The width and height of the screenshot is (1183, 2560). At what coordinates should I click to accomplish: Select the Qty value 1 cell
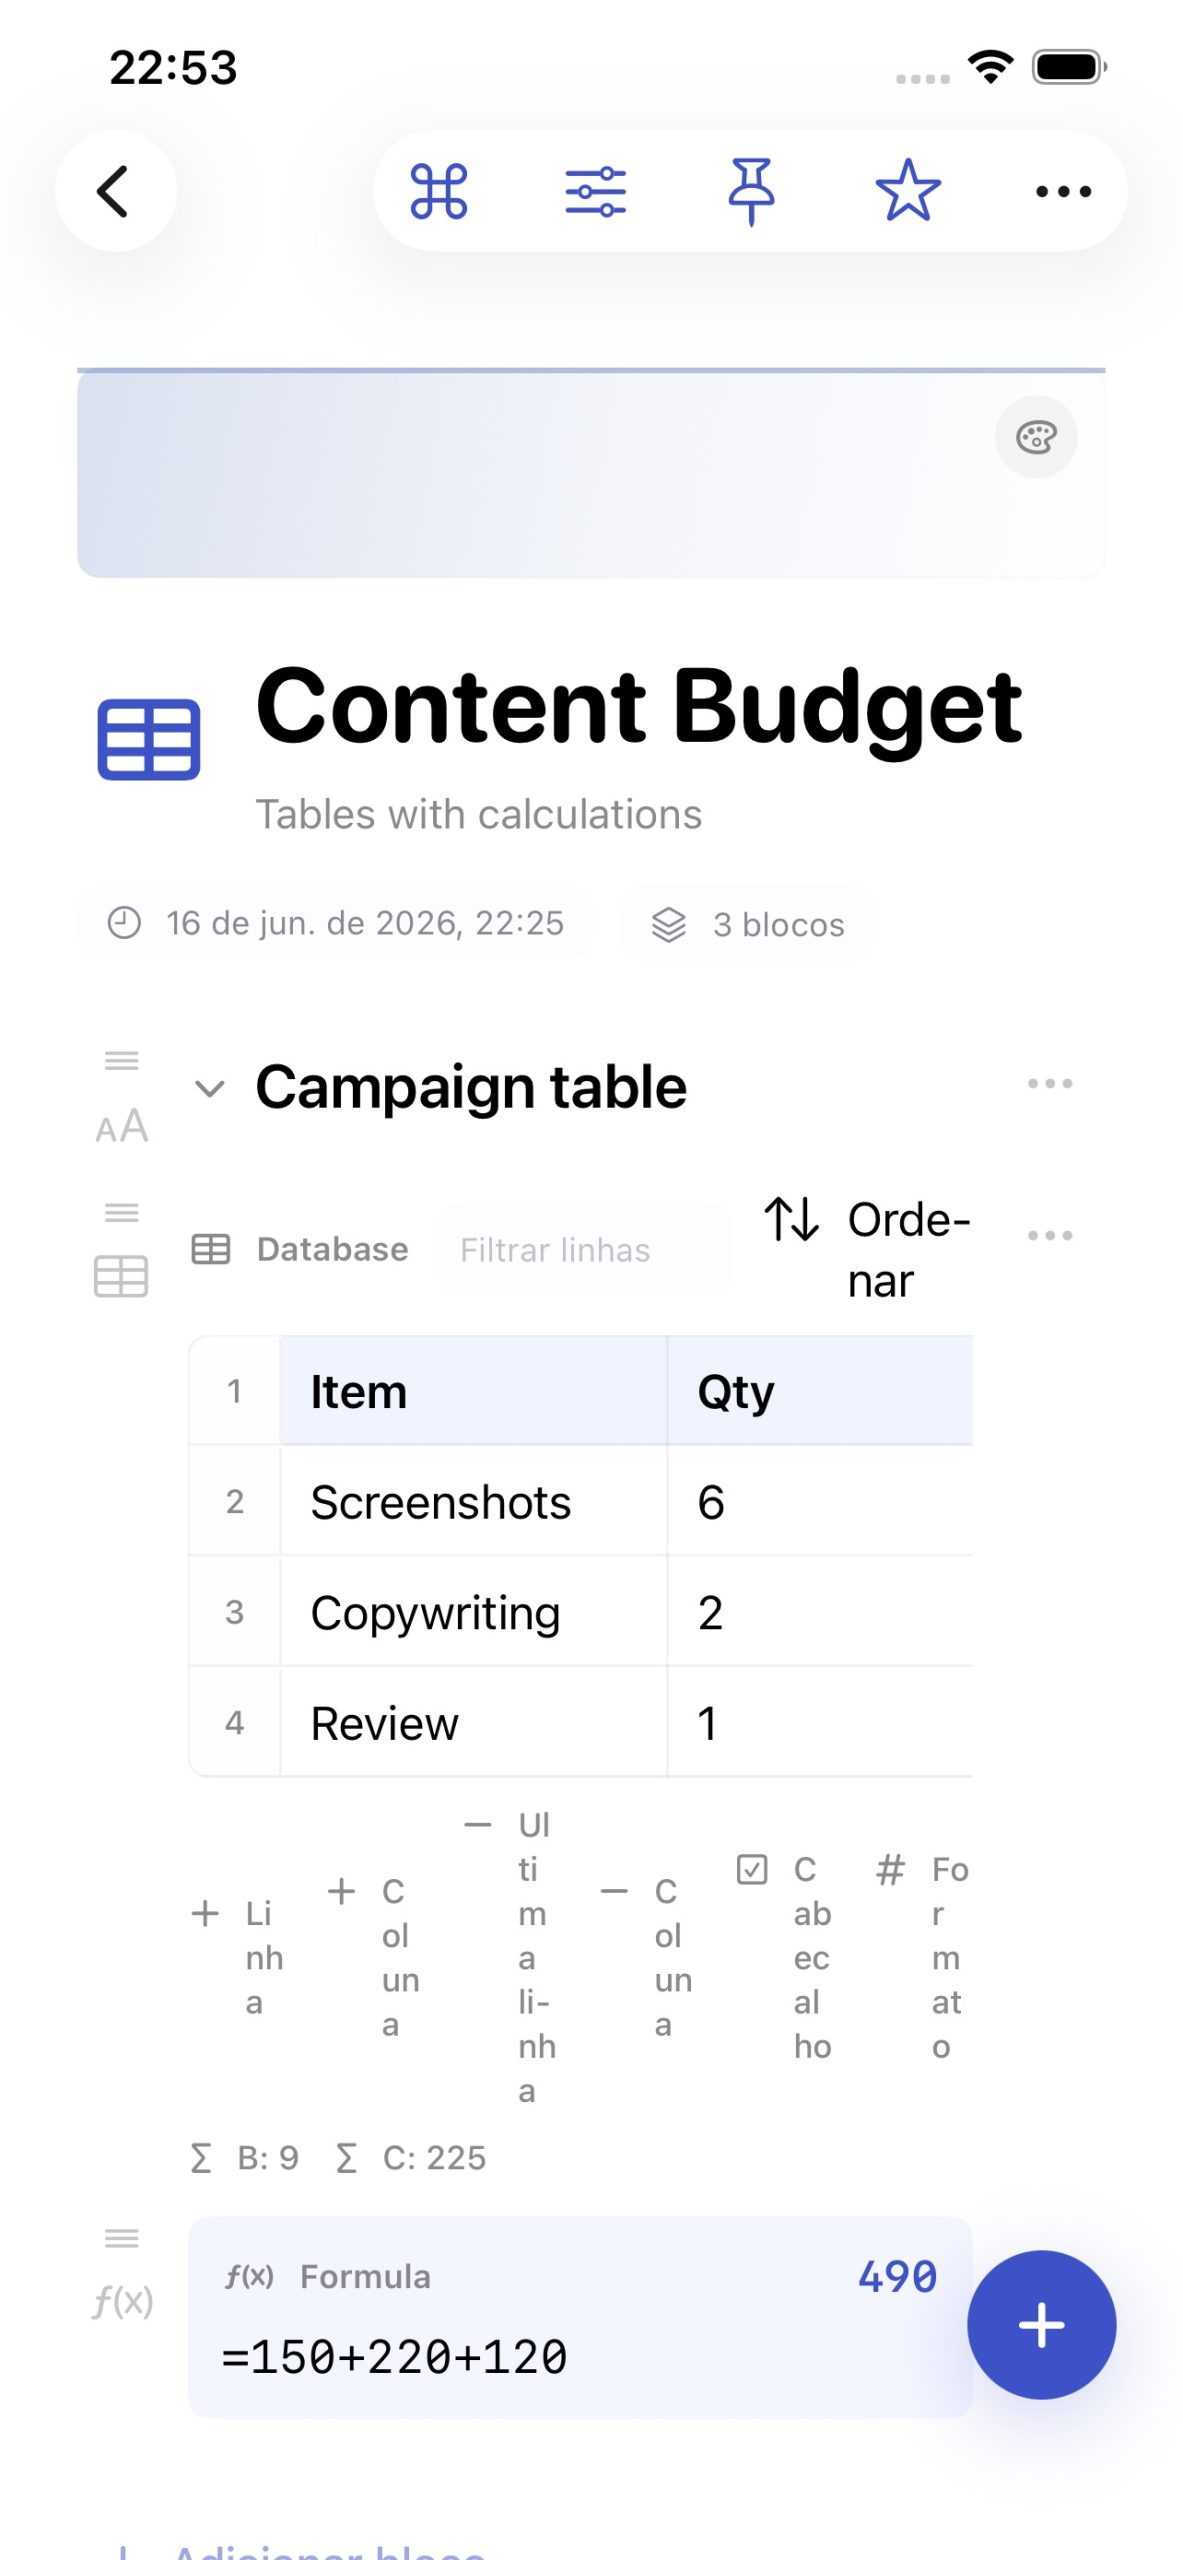pyautogui.click(x=820, y=1723)
